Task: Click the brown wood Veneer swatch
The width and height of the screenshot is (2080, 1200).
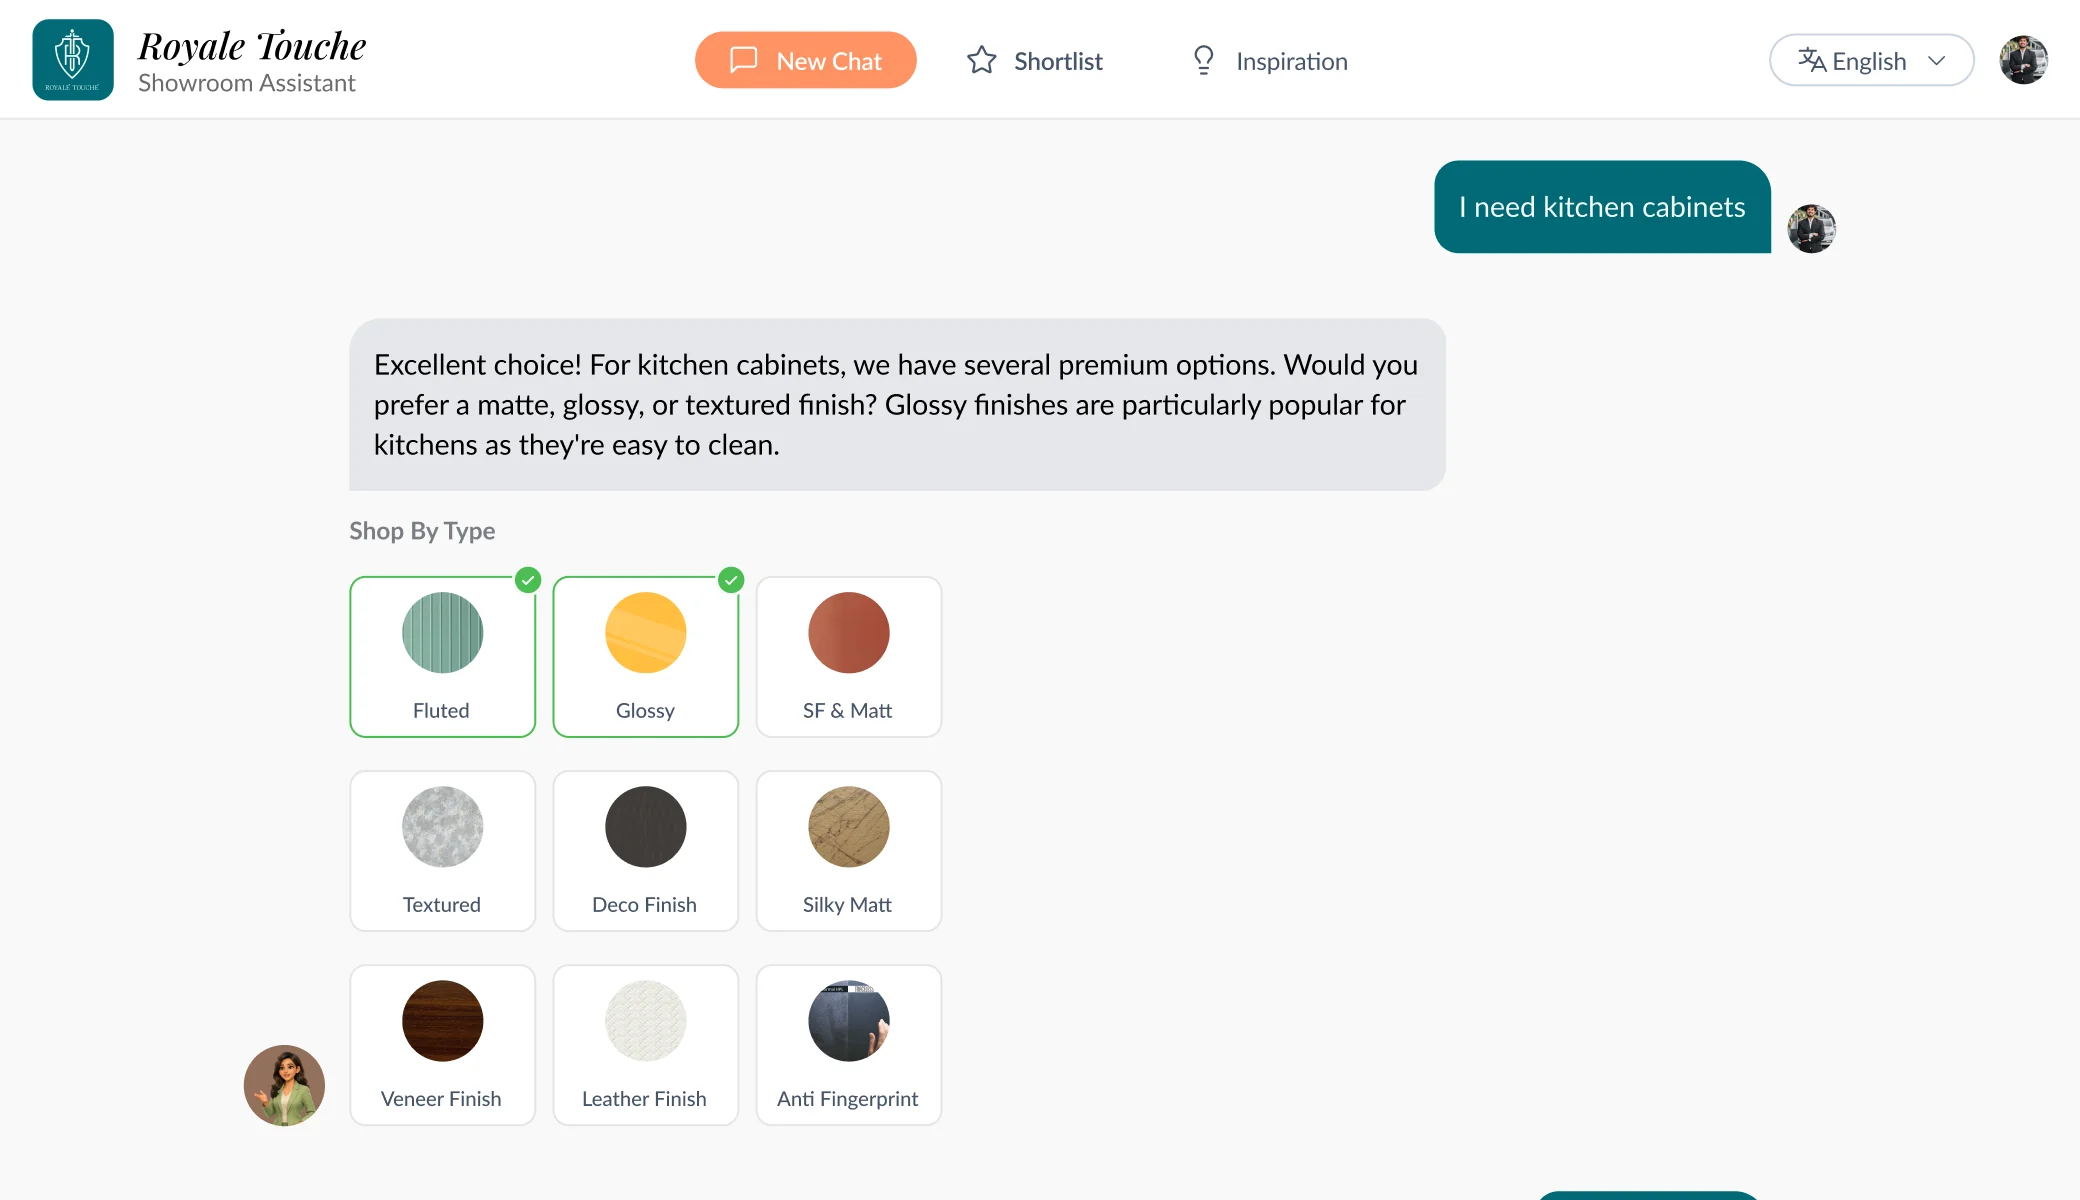Action: [442, 1021]
